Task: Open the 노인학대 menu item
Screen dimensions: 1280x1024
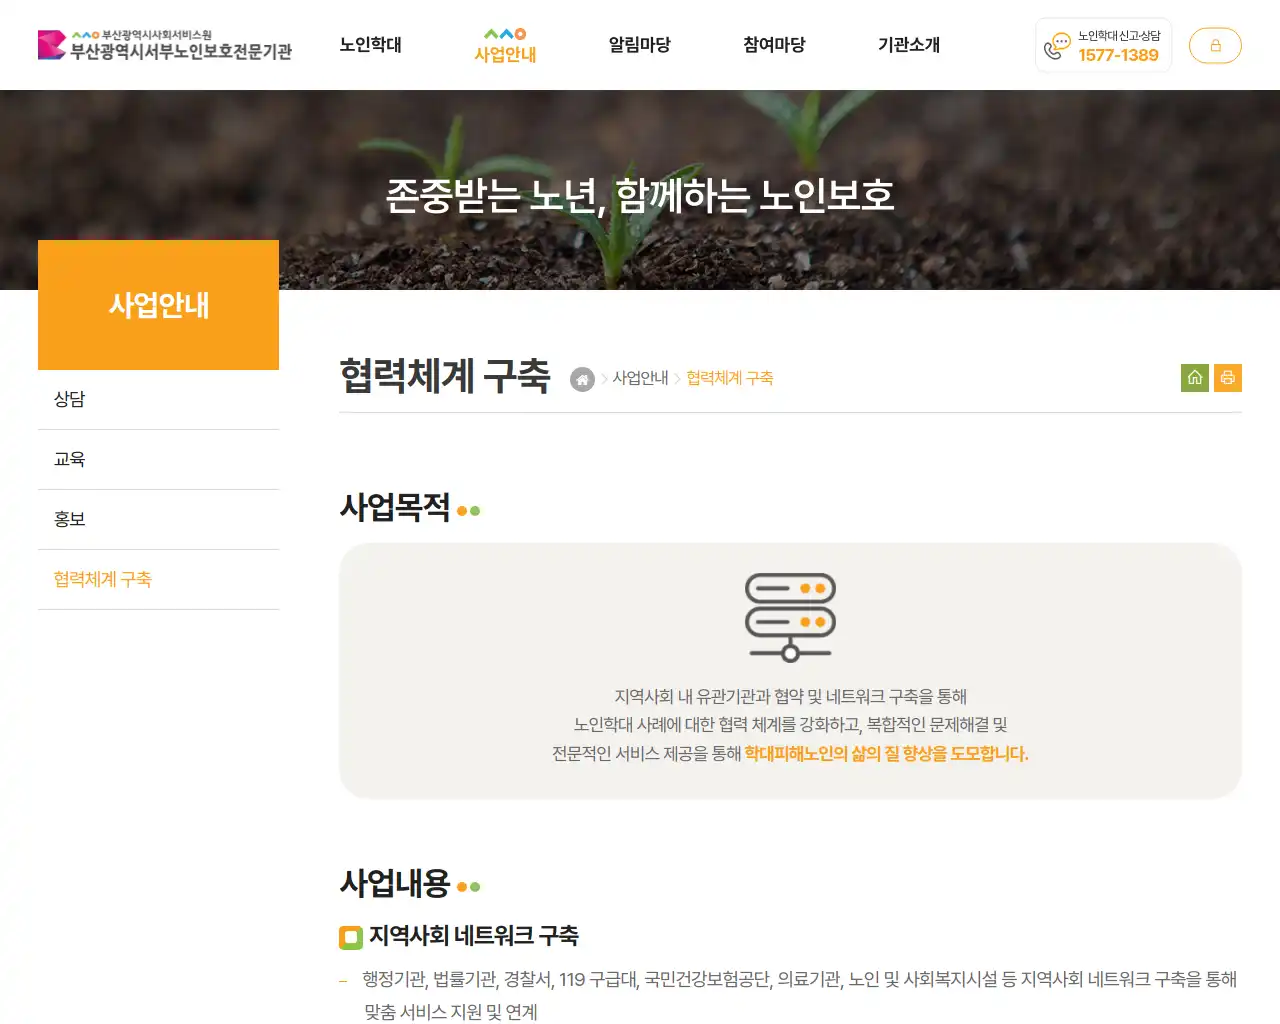Action: (x=371, y=45)
